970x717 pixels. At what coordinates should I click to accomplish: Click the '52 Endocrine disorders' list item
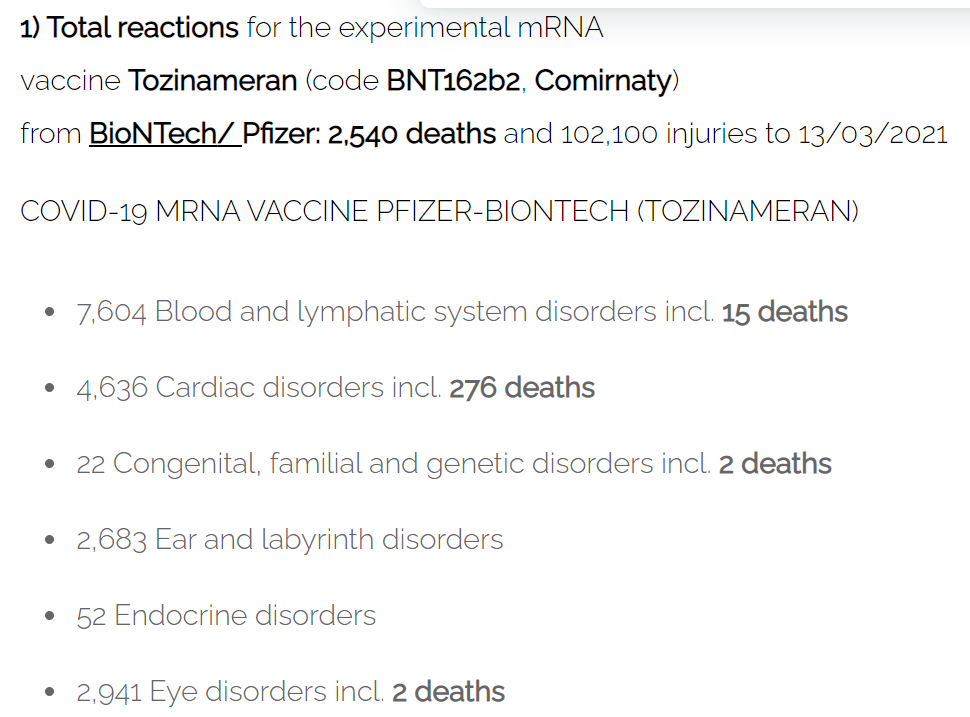coord(226,616)
